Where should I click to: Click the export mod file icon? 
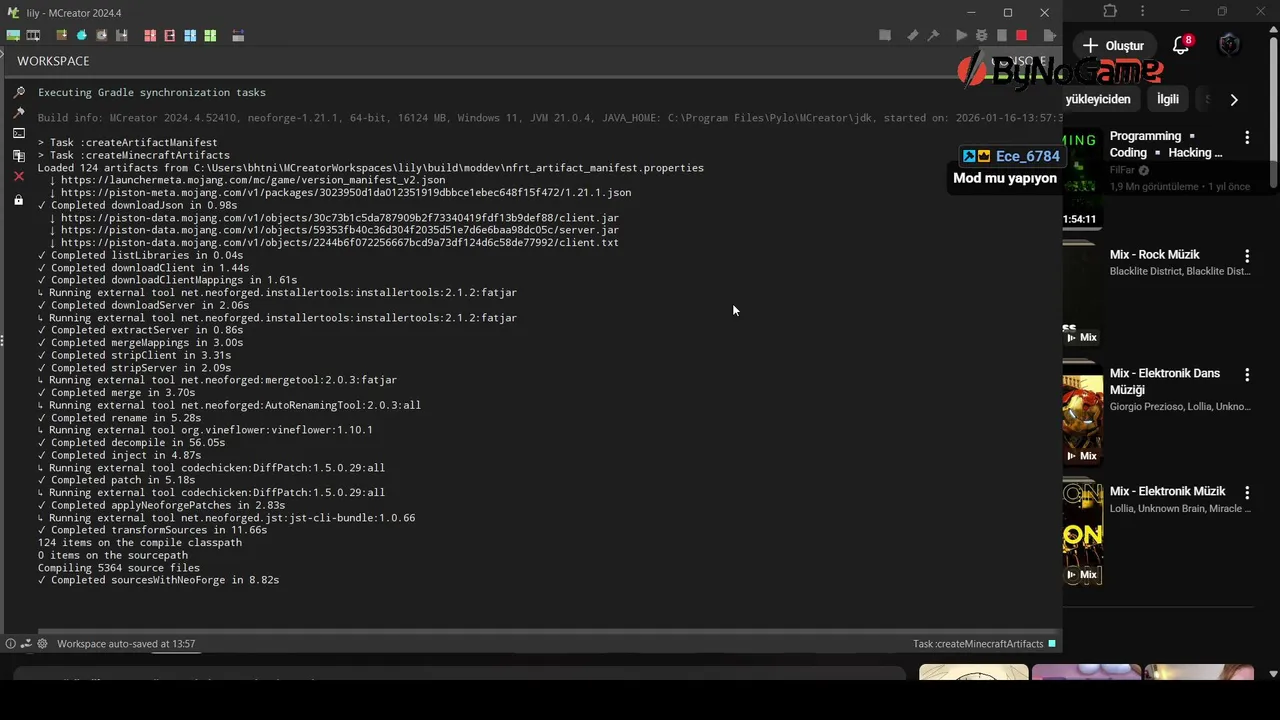coord(1049,35)
